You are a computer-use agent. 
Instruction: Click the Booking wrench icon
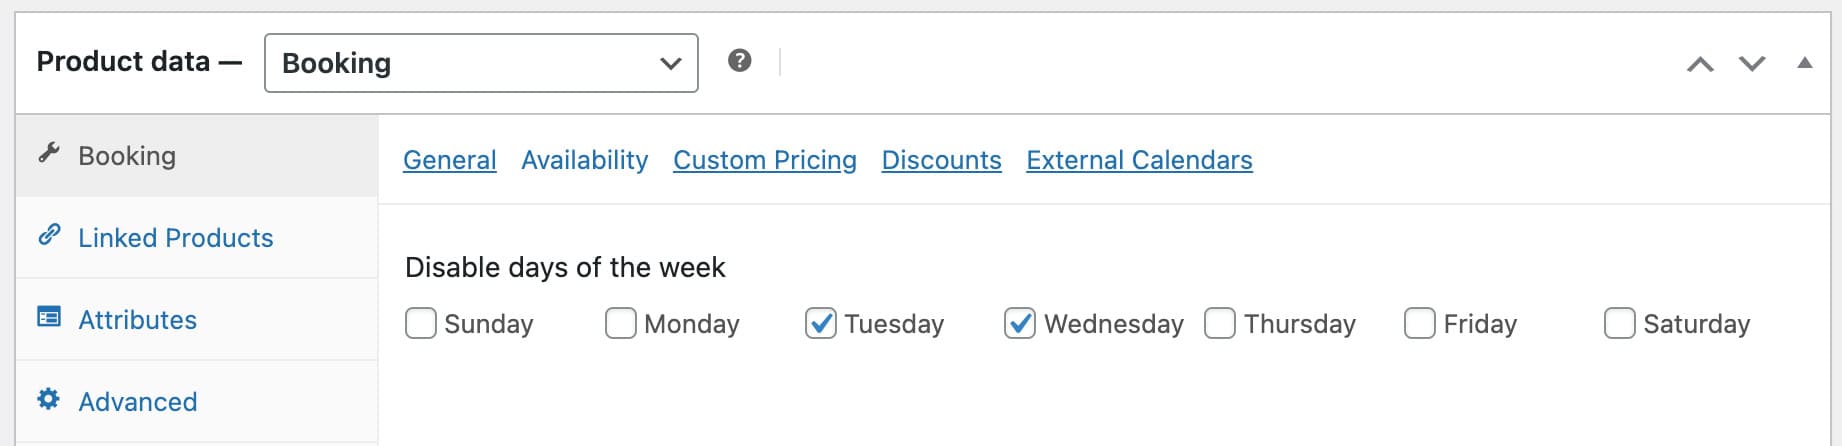point(49,153)
